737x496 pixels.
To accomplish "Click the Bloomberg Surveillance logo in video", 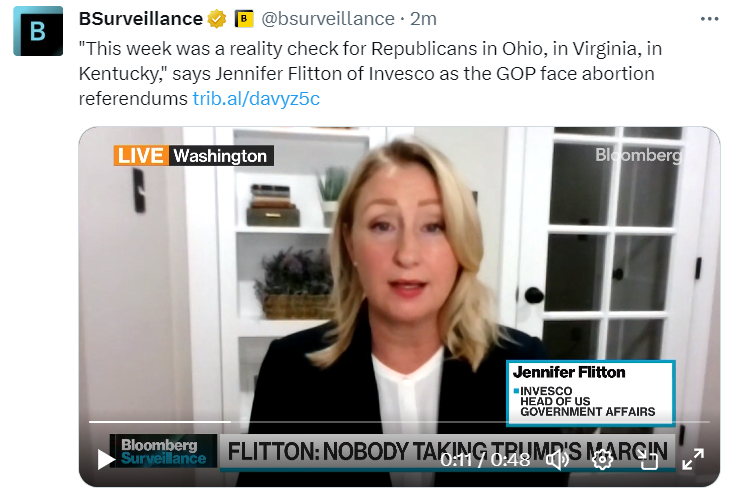I will pyautogui.click(x=164, y=451).
